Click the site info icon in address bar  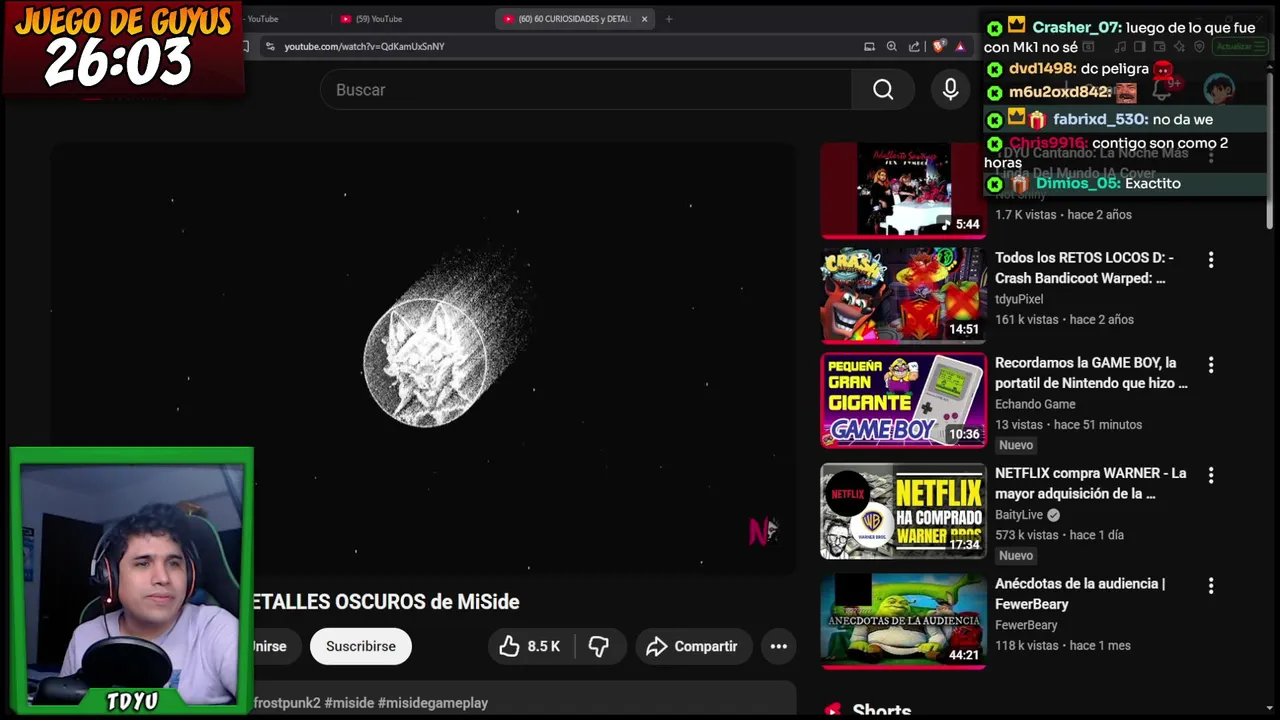tap(270, 46)
